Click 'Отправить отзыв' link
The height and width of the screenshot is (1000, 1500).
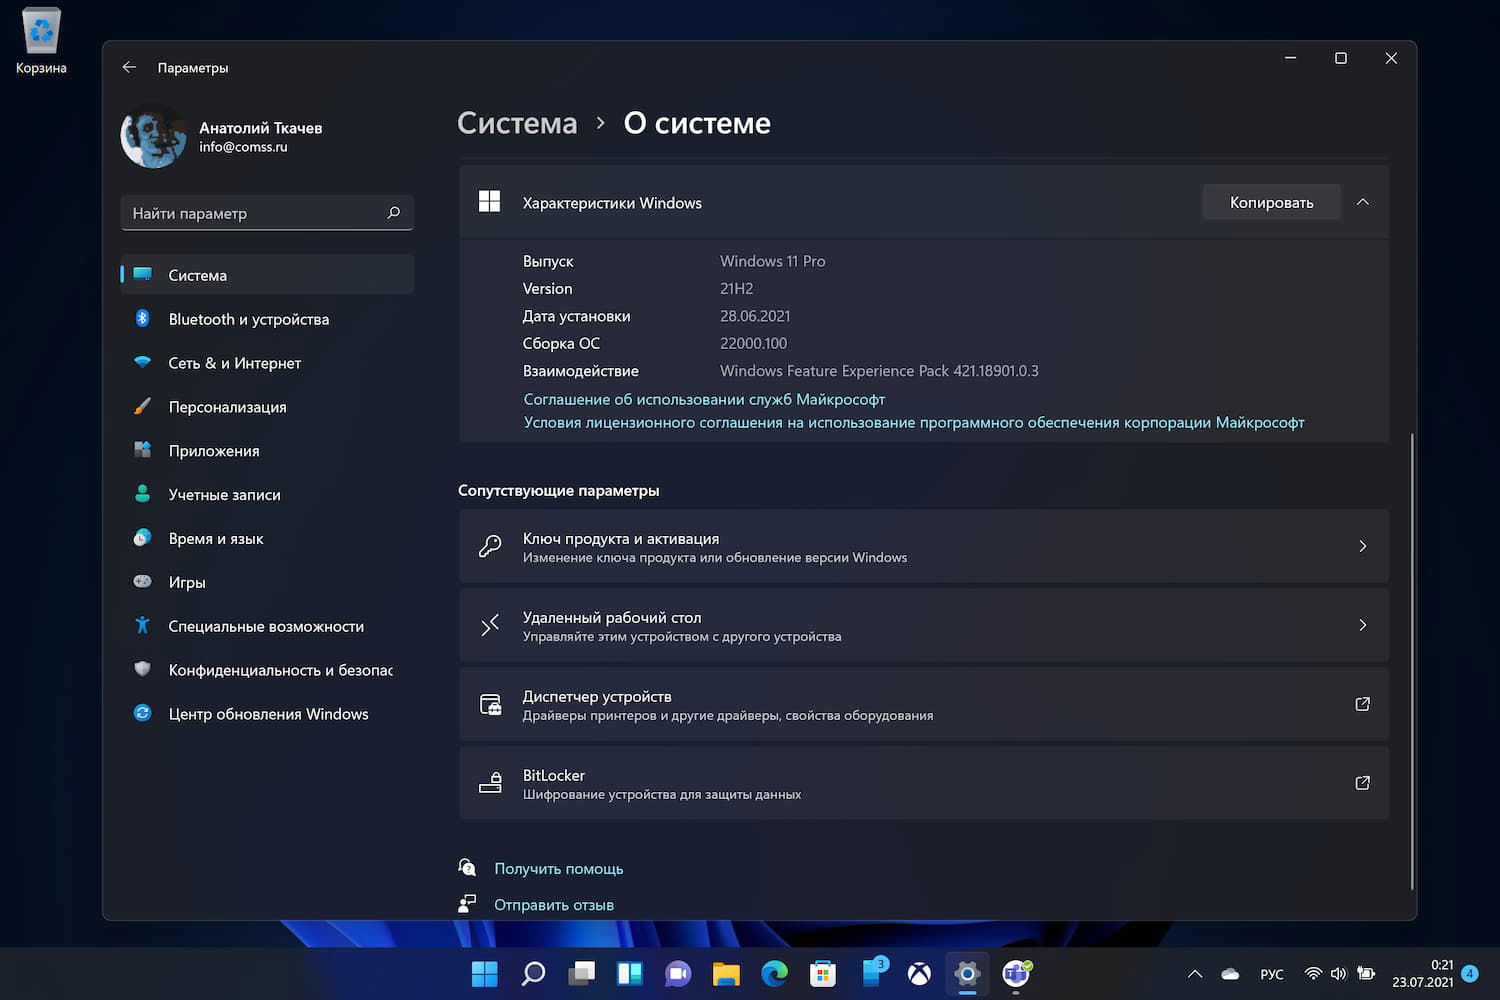[x=554, y=905]
